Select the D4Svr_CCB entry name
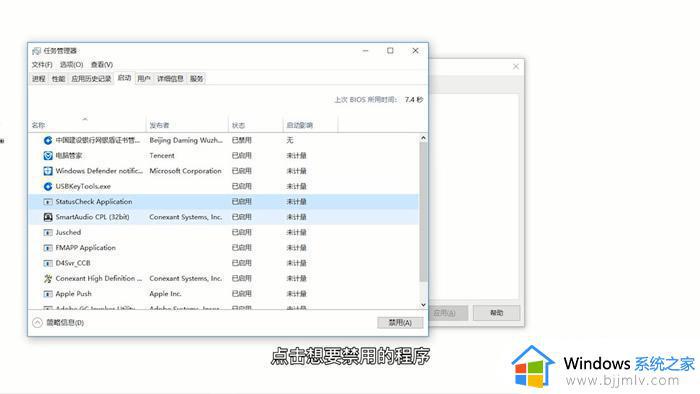 pyautogui.click(x=73, y=263)
